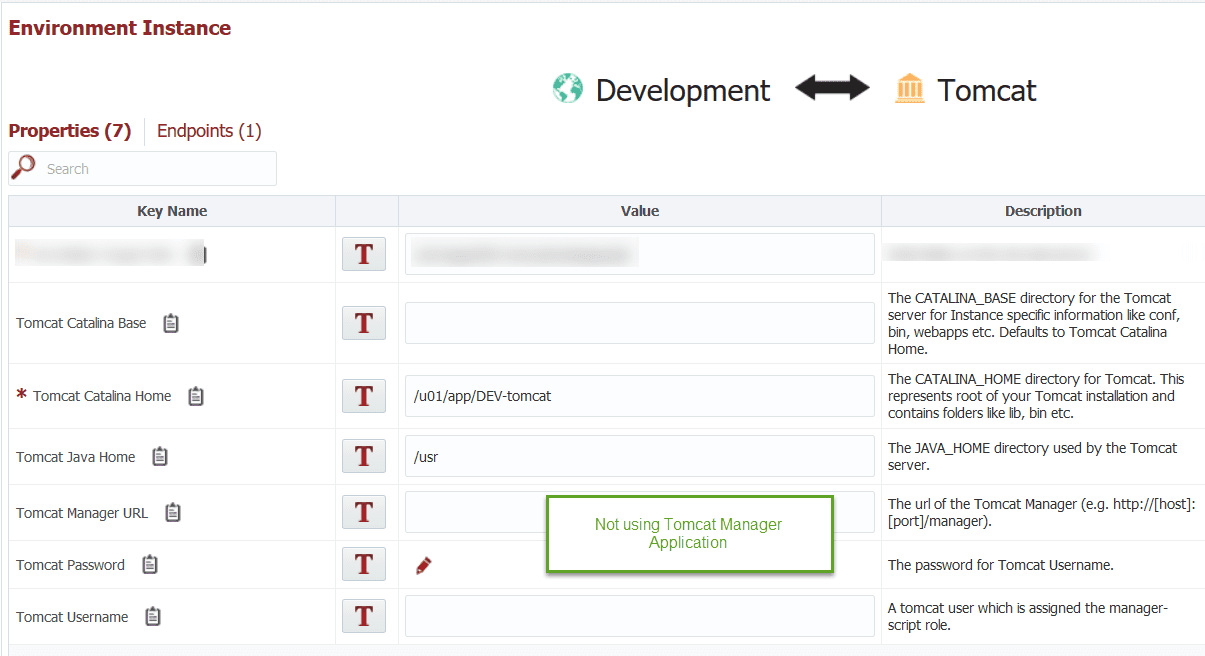
Task: Click the T button for Tomcat Java Home
Action: click(364, 456)
